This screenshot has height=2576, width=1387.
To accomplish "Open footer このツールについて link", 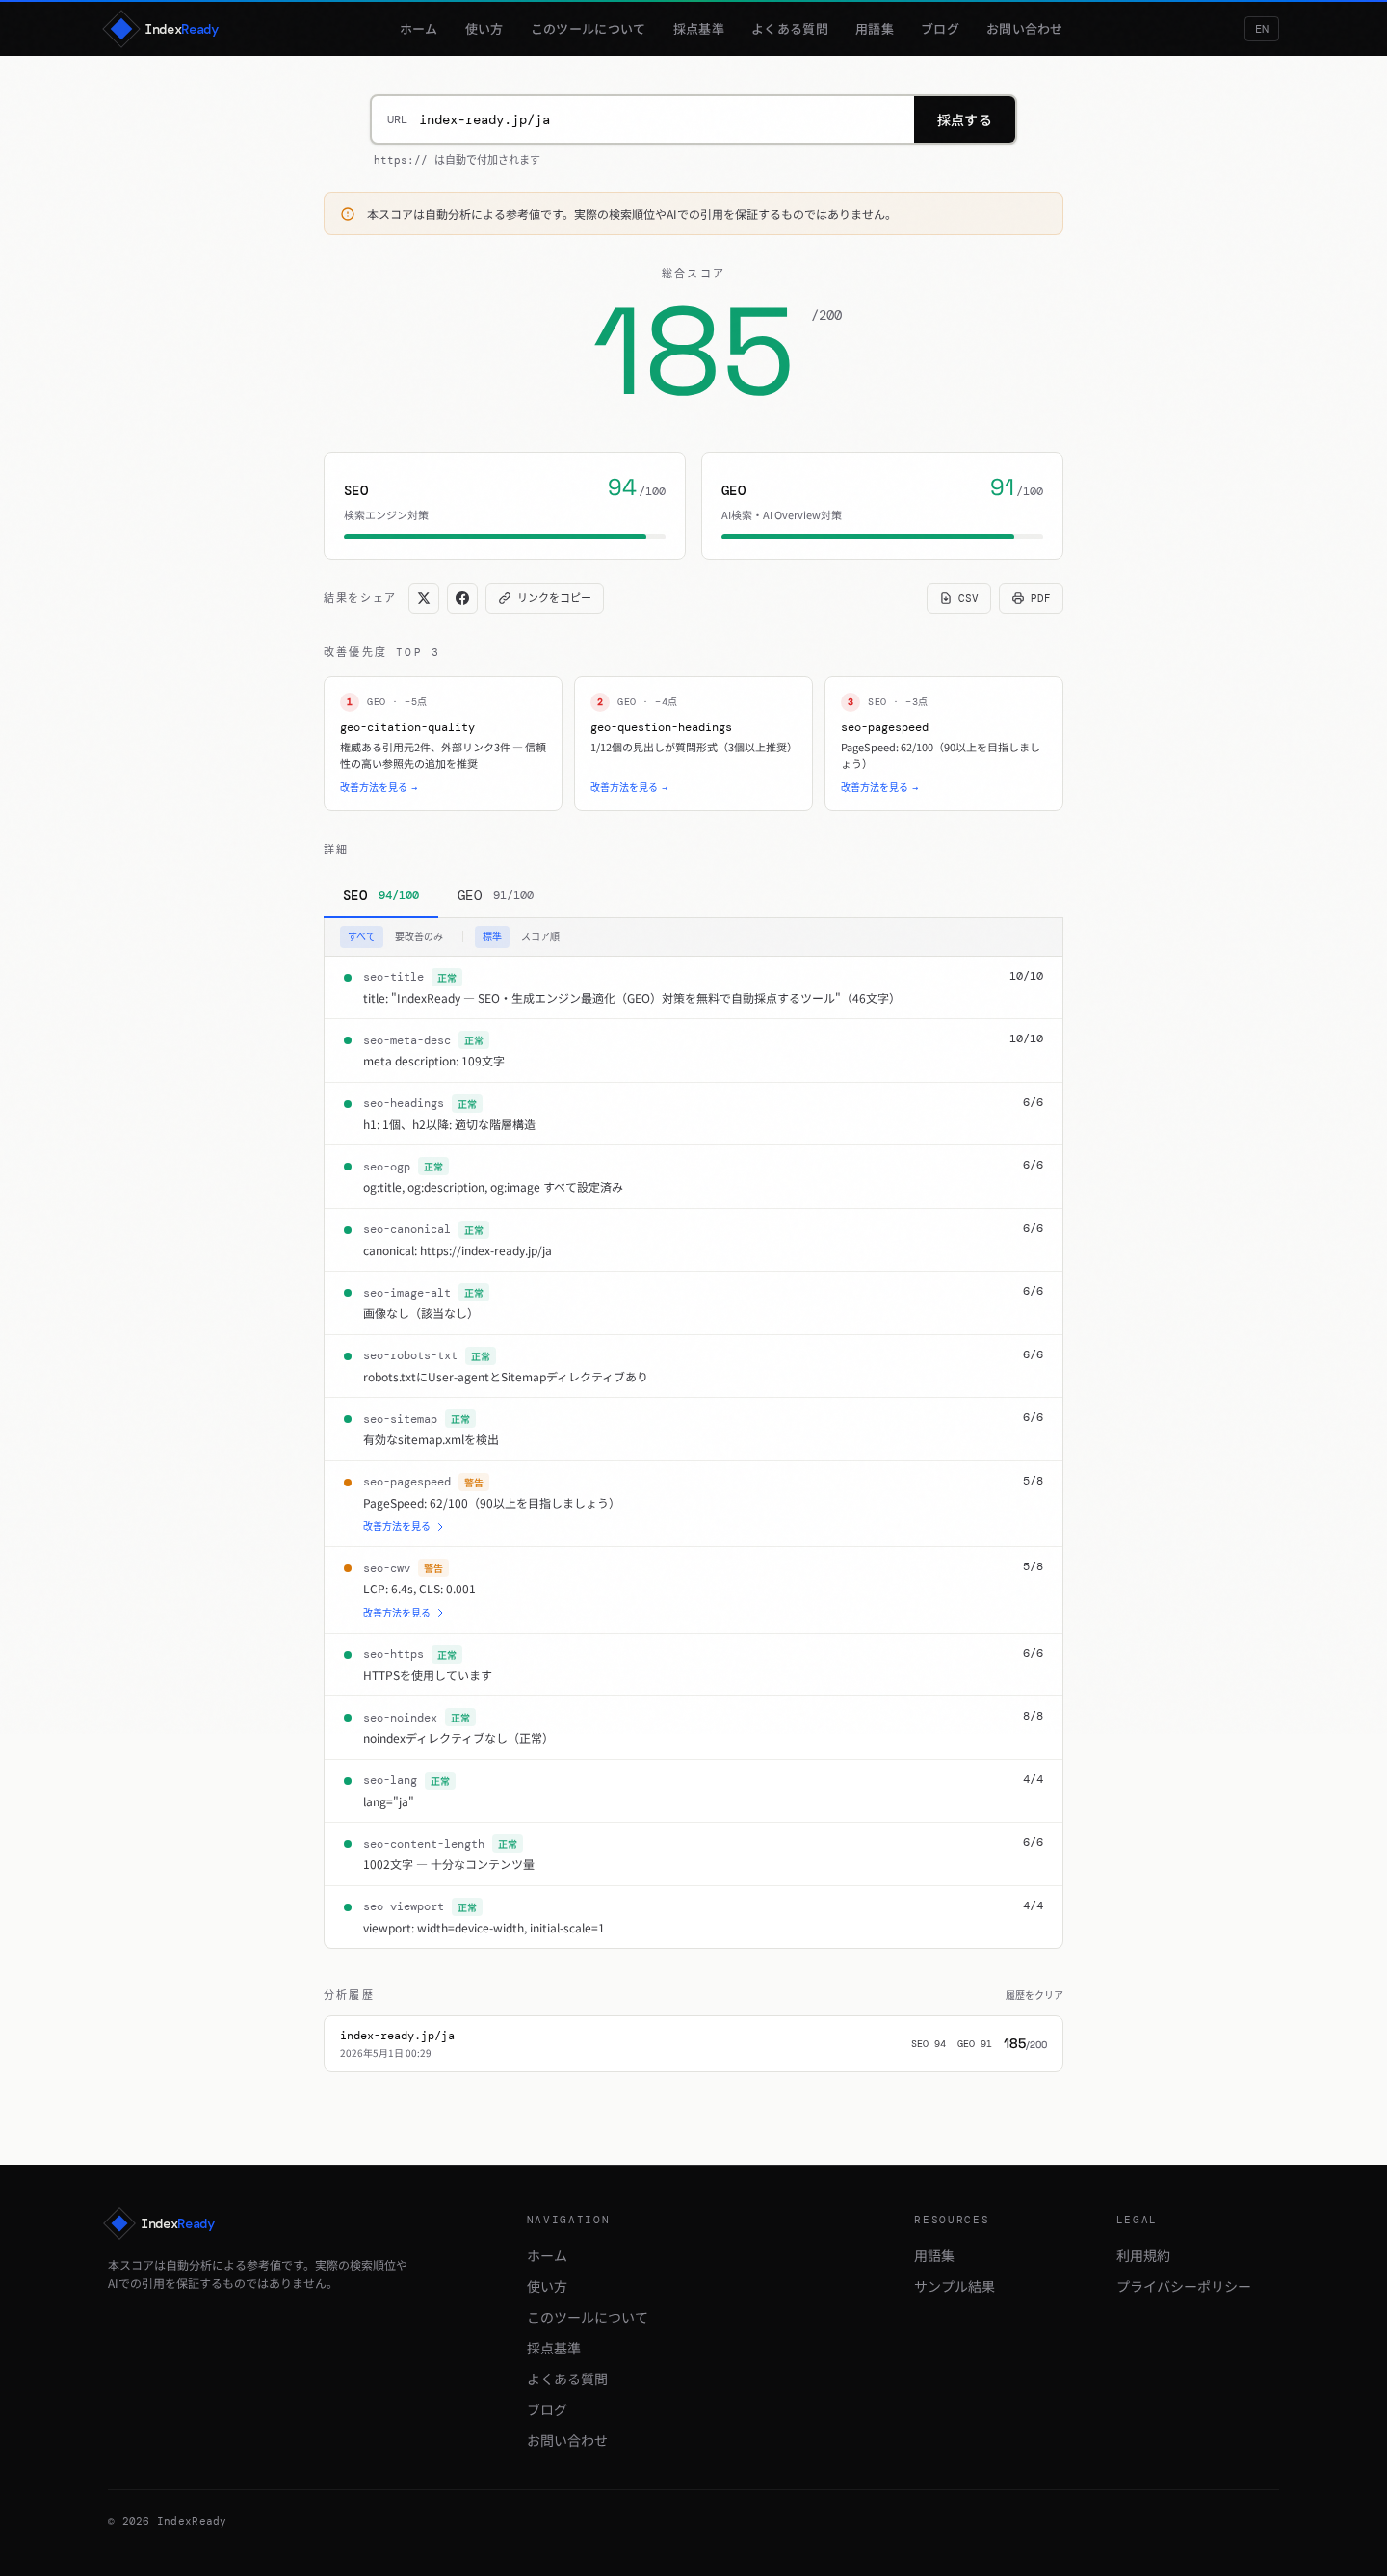I will click(588, 2318).
